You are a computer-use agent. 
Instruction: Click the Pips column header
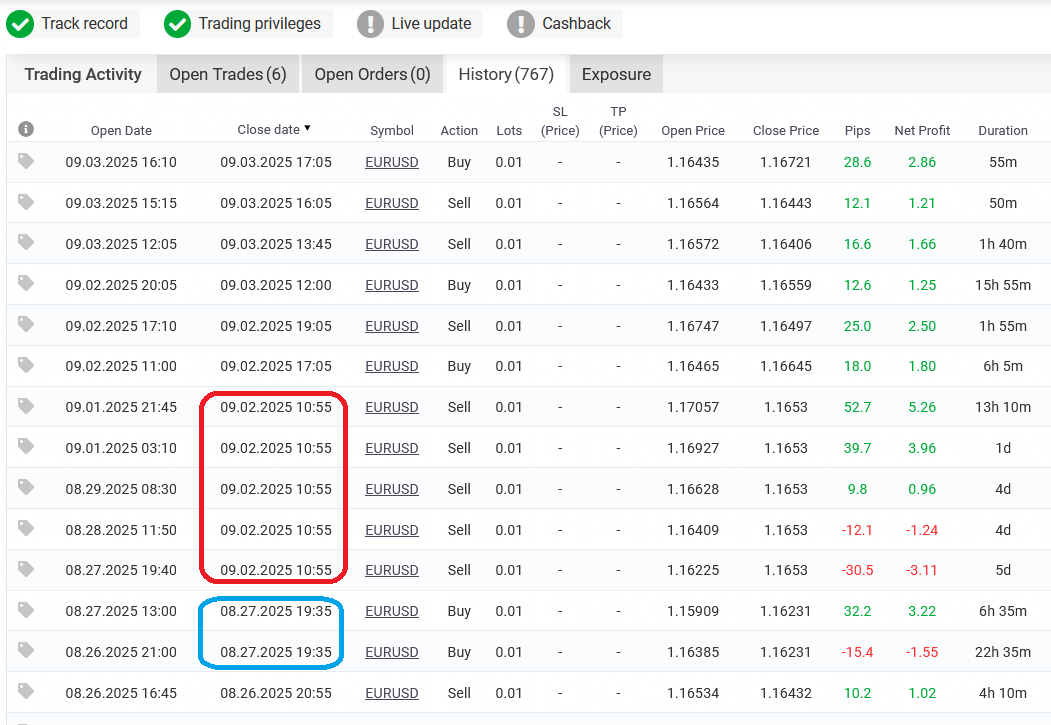(857, 130)
